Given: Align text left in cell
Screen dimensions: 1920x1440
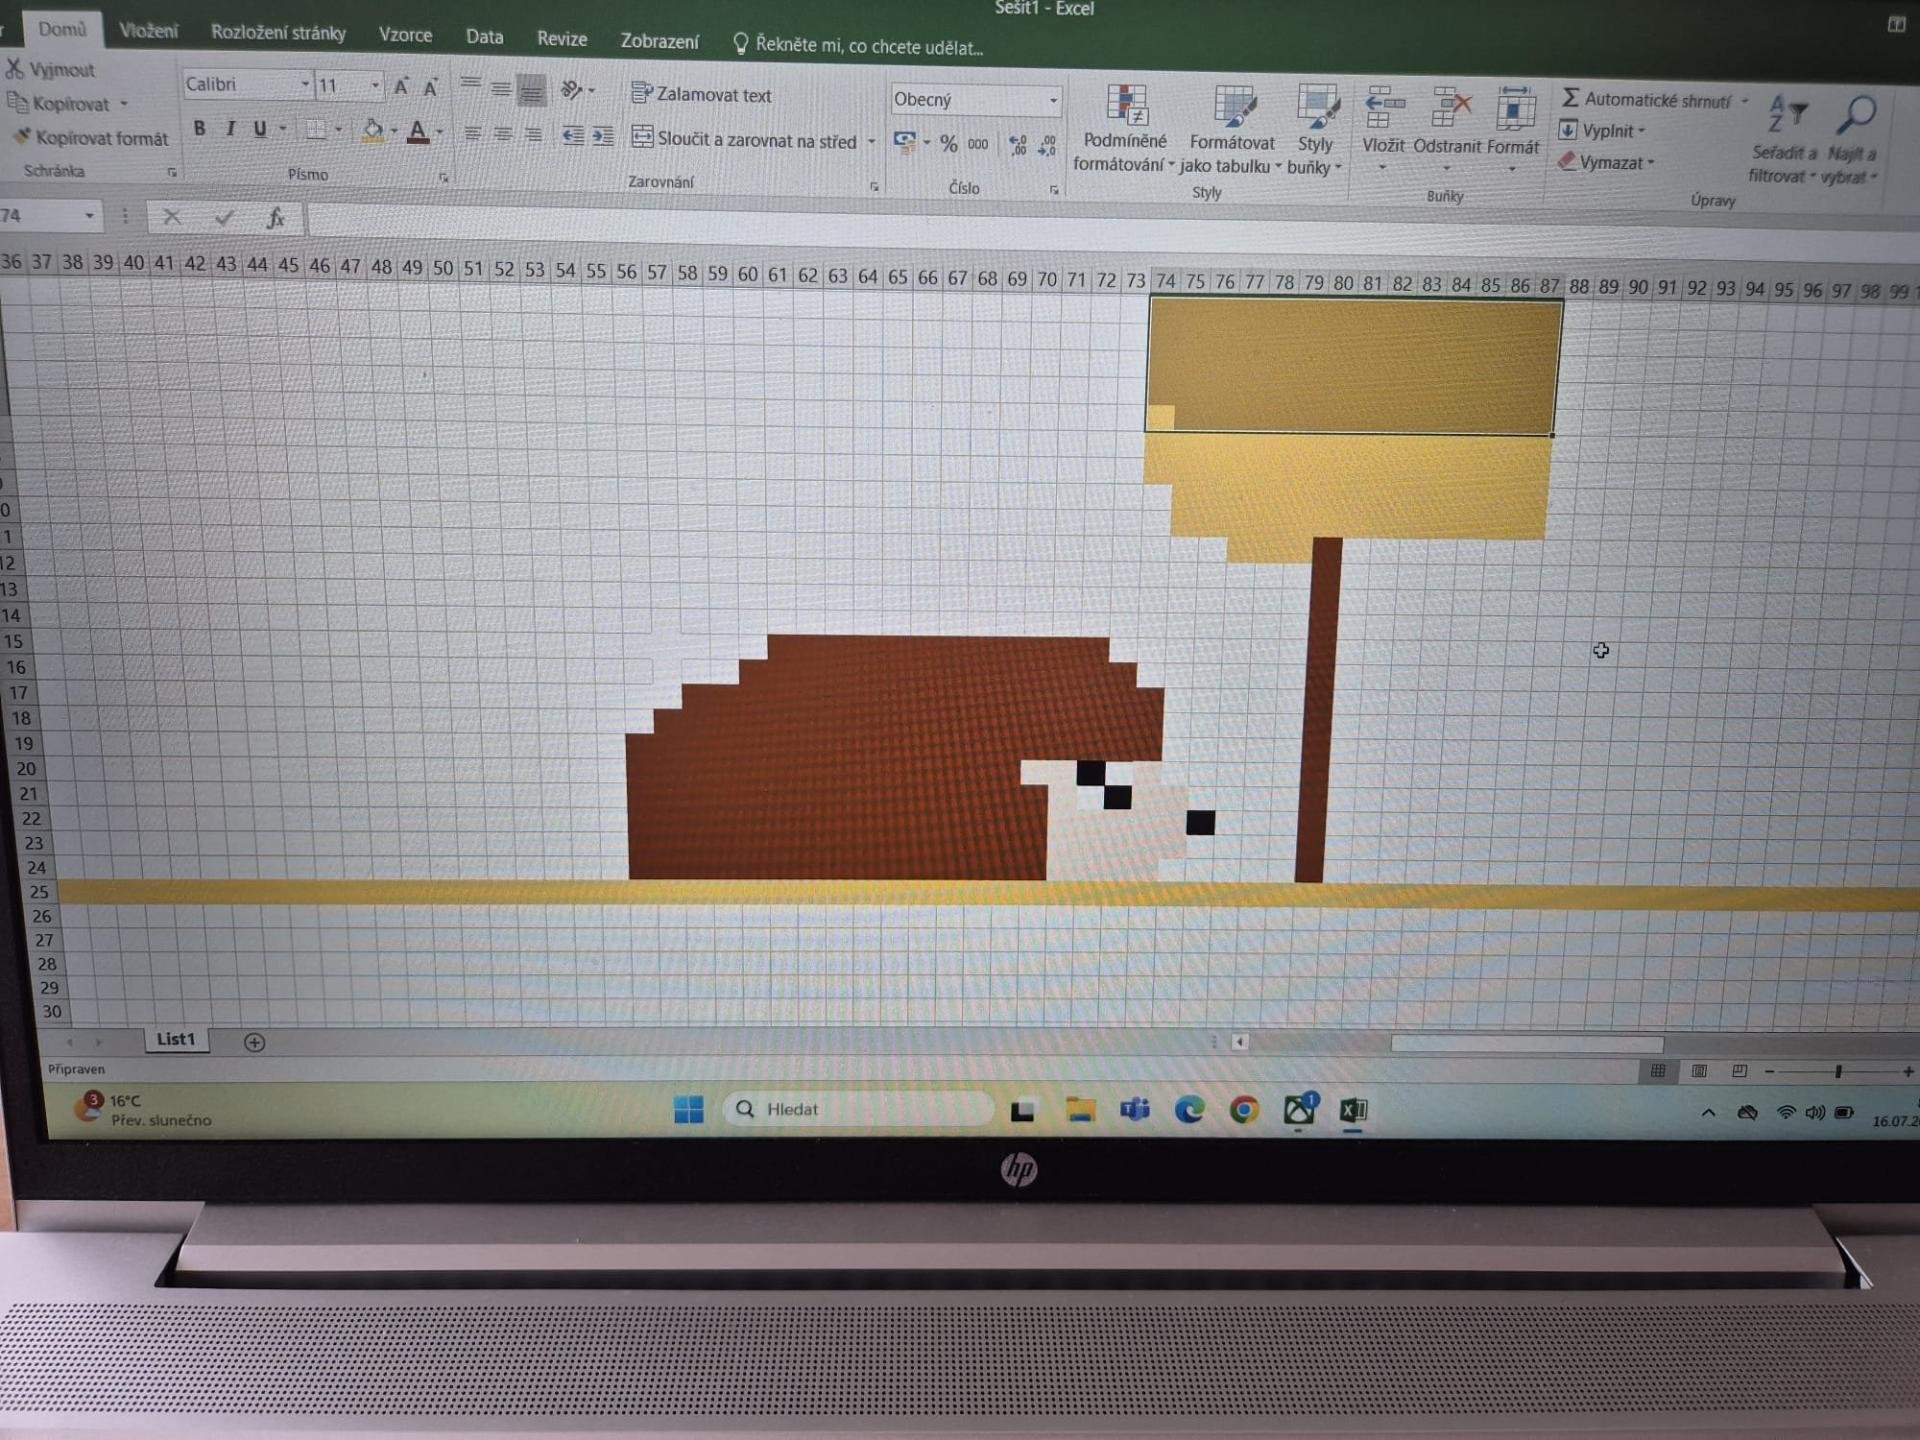Looking at the screenshot, I should 473,133.
